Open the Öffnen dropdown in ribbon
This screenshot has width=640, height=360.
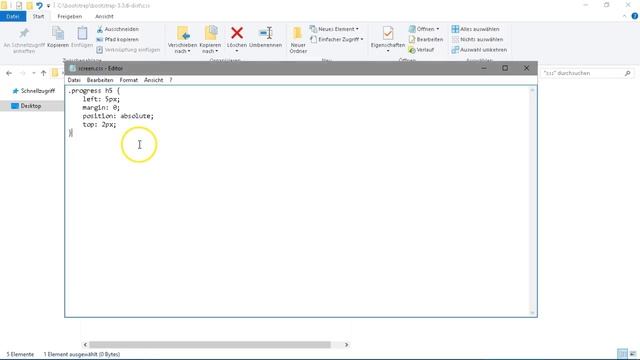[424, 29]
